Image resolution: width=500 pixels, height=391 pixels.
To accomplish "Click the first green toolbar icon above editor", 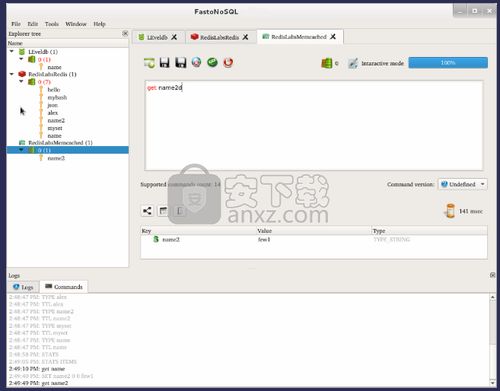I will 149,63.
